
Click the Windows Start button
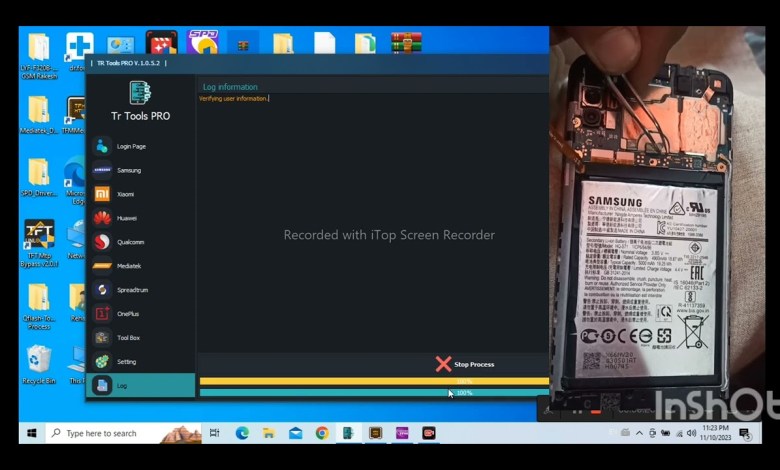pos(32,433)
